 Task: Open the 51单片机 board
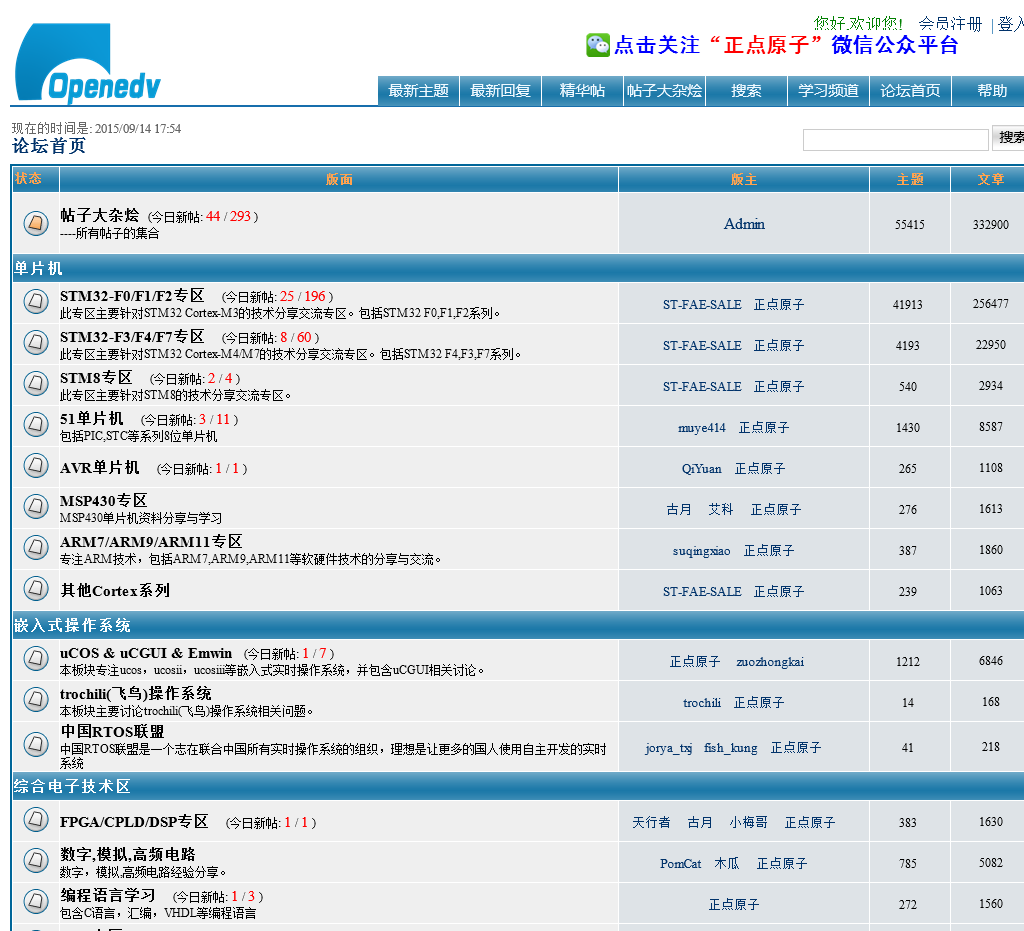(x=91, y=418)
